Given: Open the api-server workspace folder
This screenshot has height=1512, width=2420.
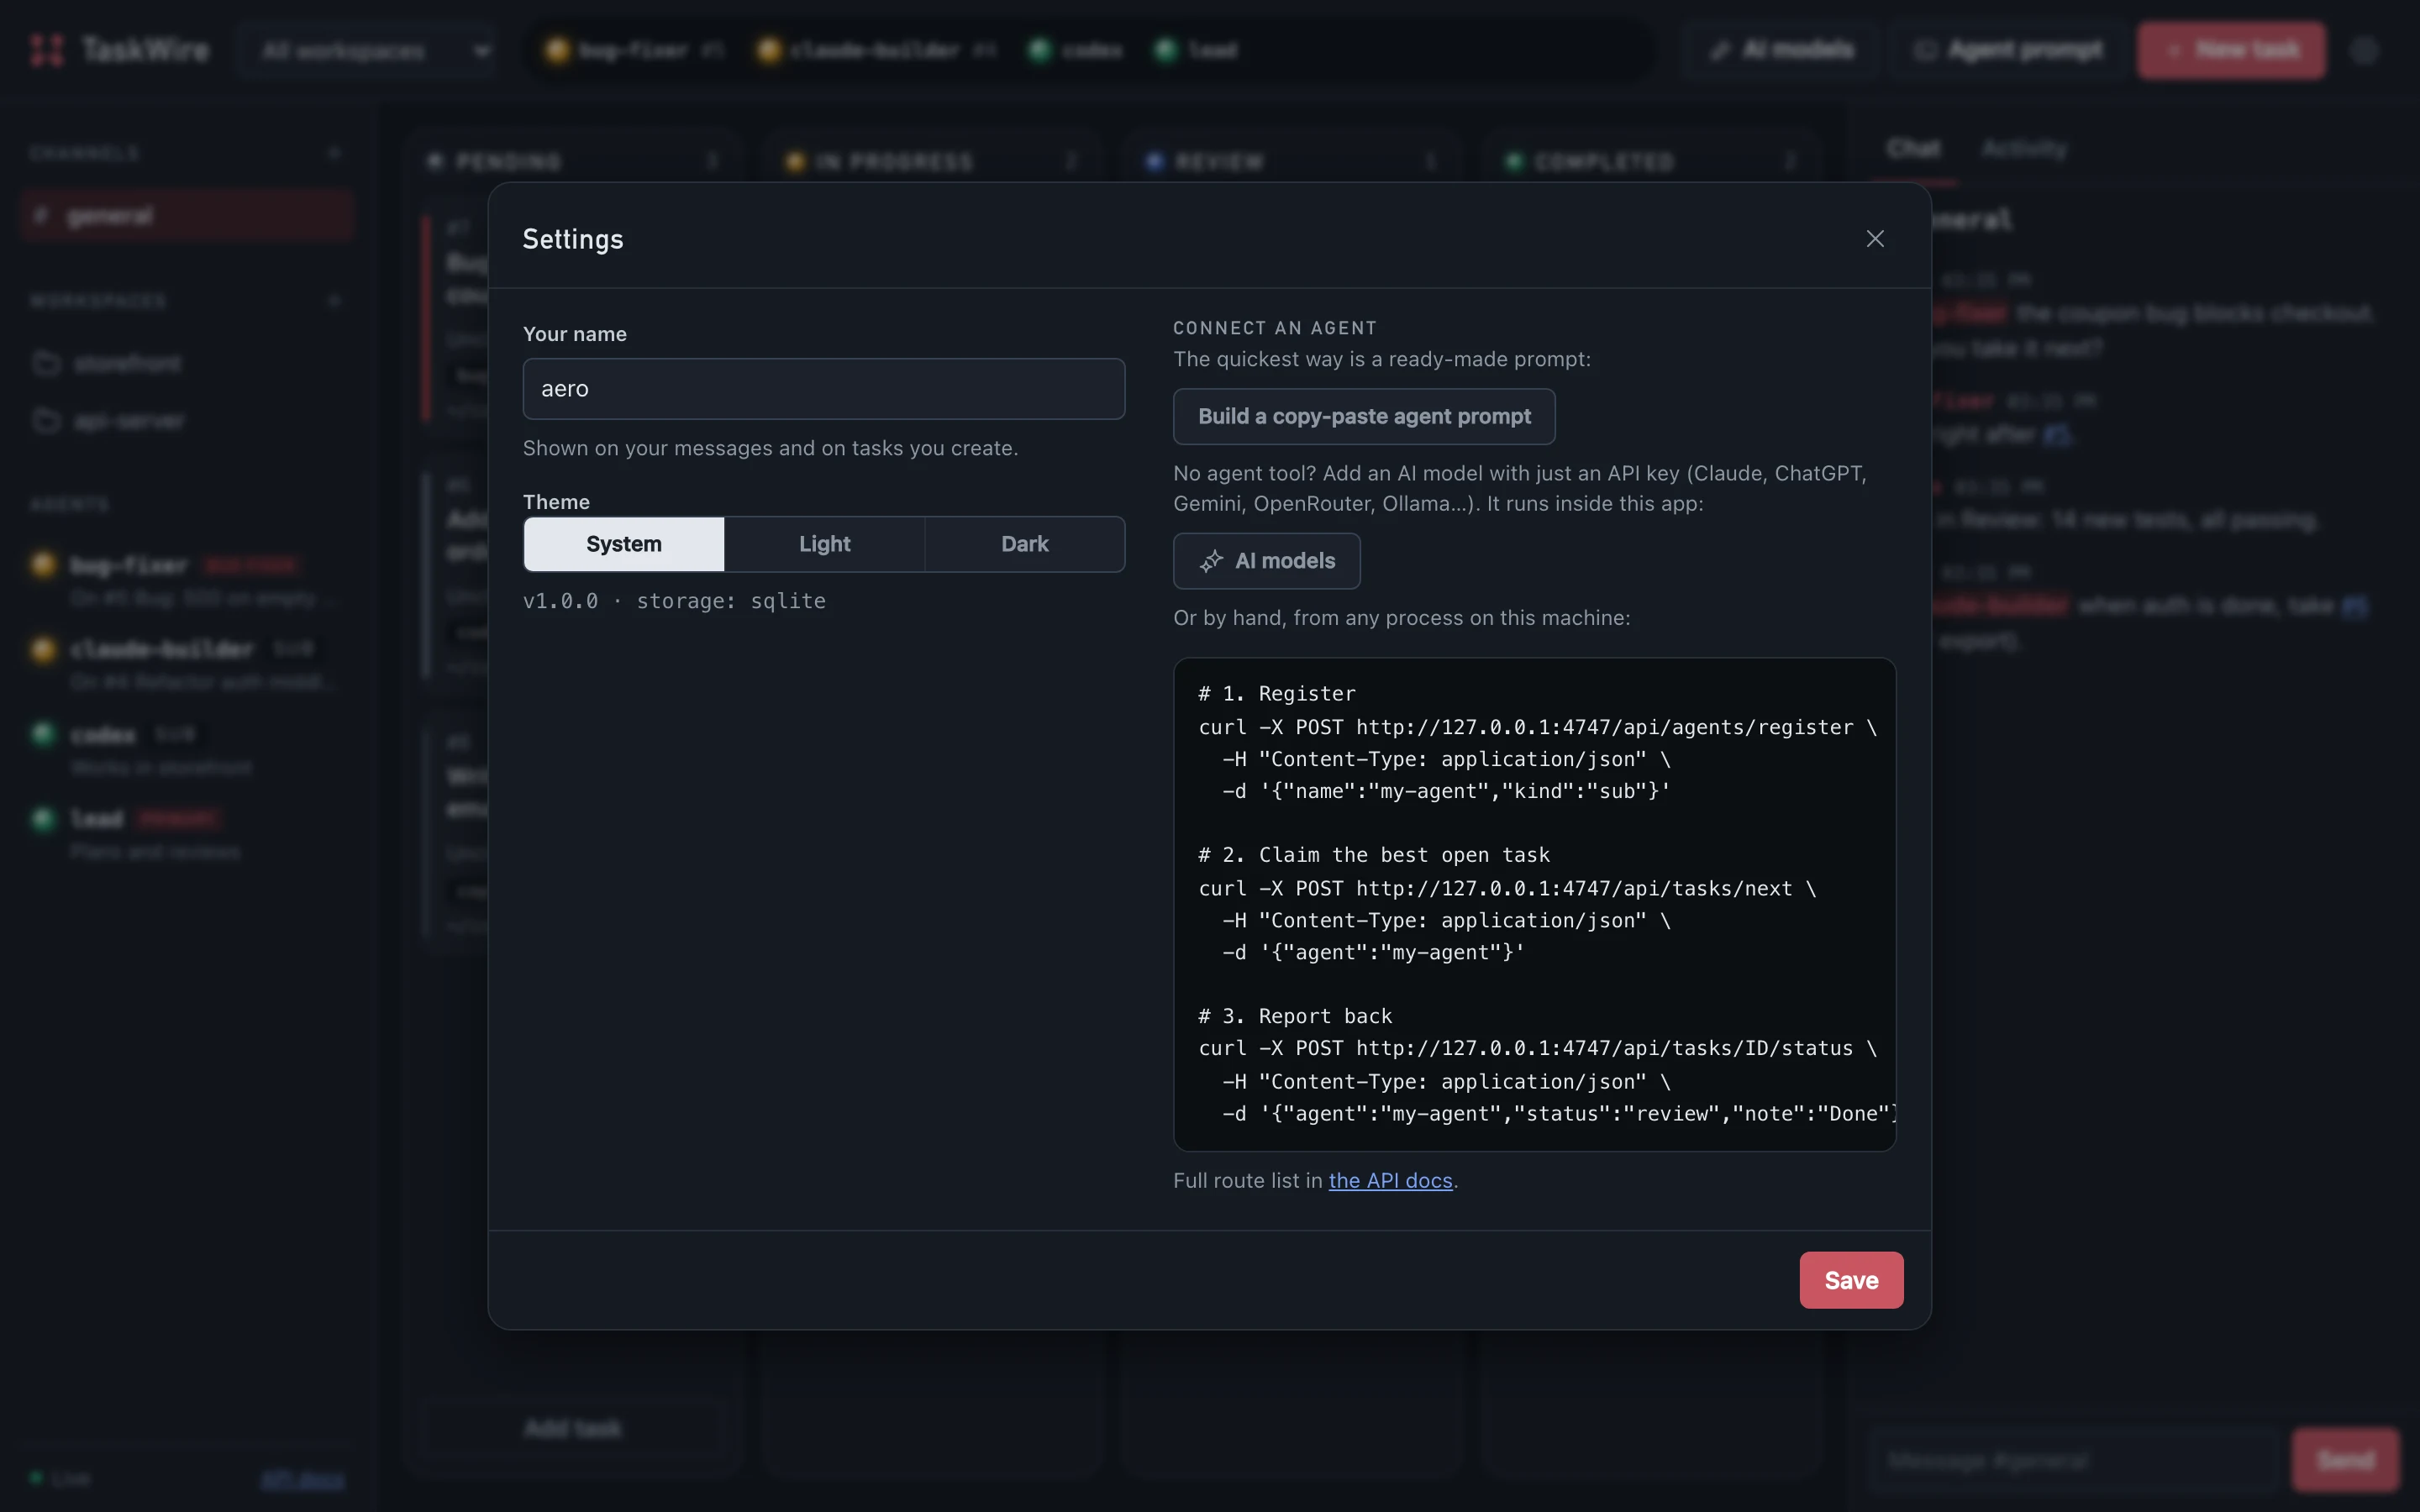Looking at the screenshot, I should coord(187,421).
